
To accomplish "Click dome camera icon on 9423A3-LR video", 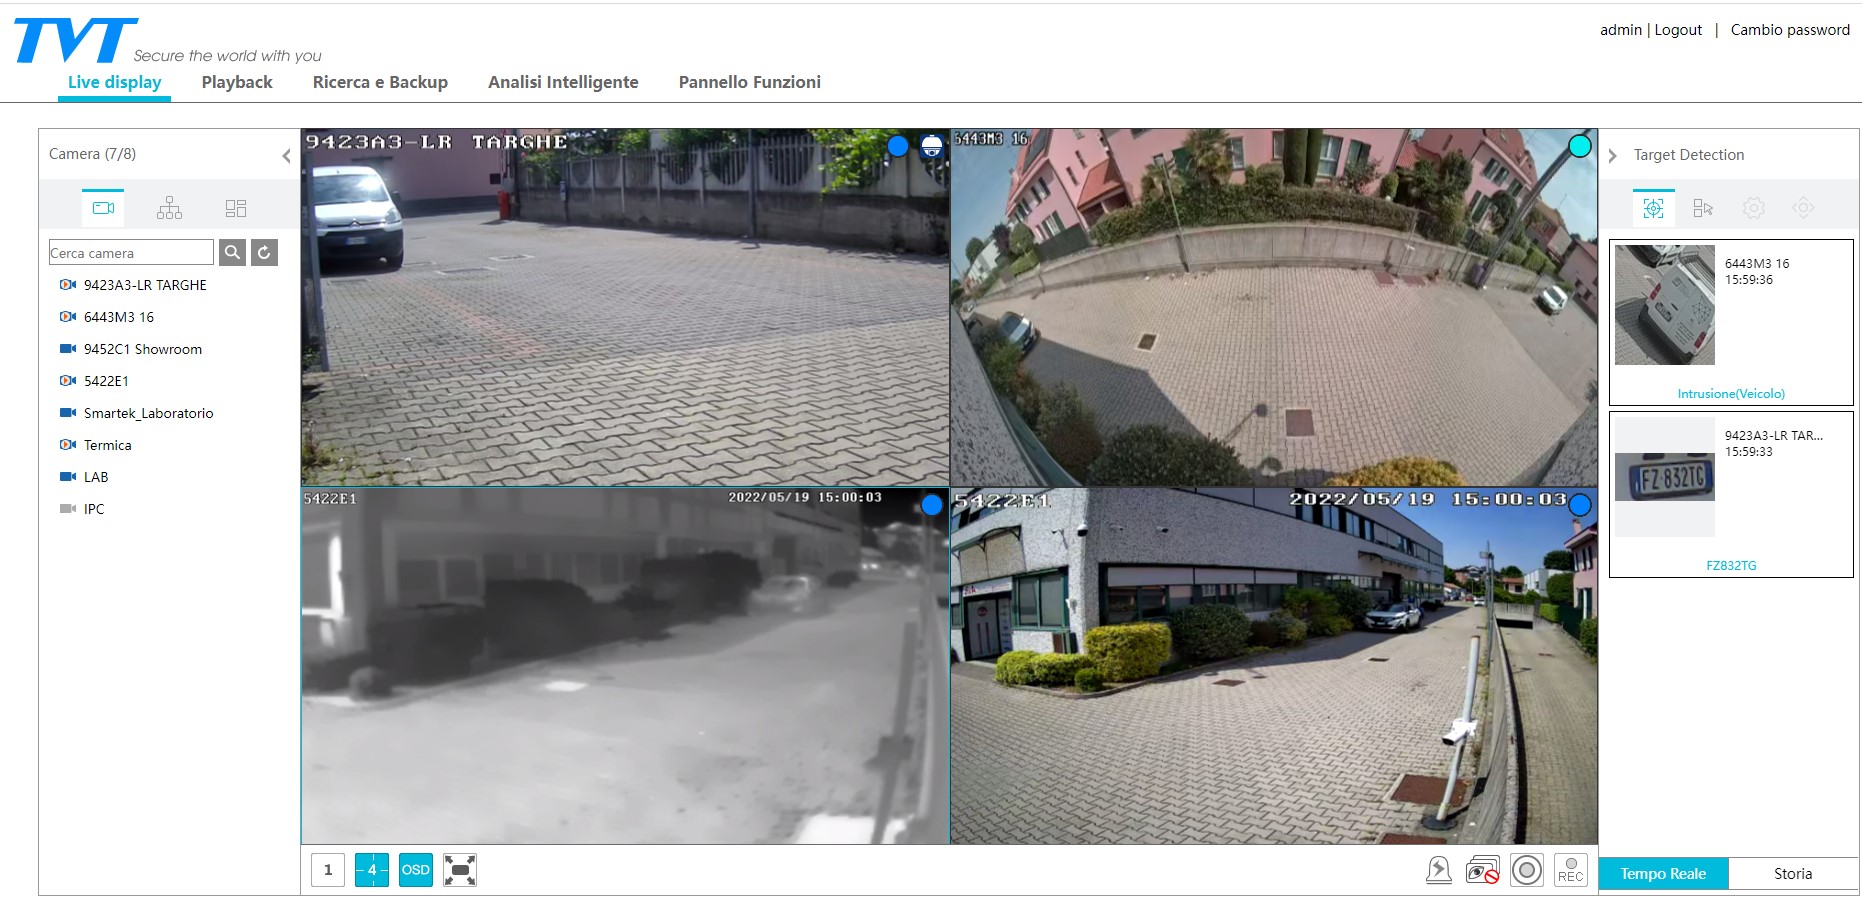I will (x=932, y=146).
